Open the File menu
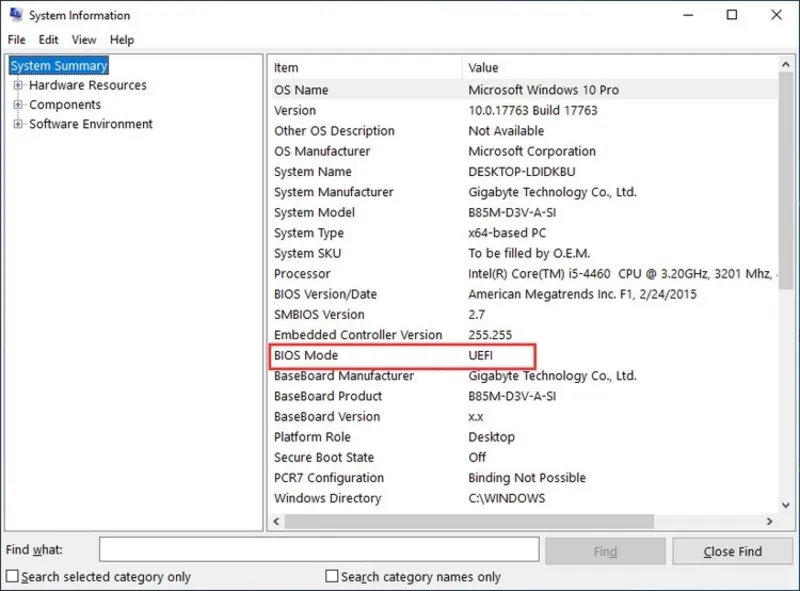The image size is (800, 591). [16, 40]
